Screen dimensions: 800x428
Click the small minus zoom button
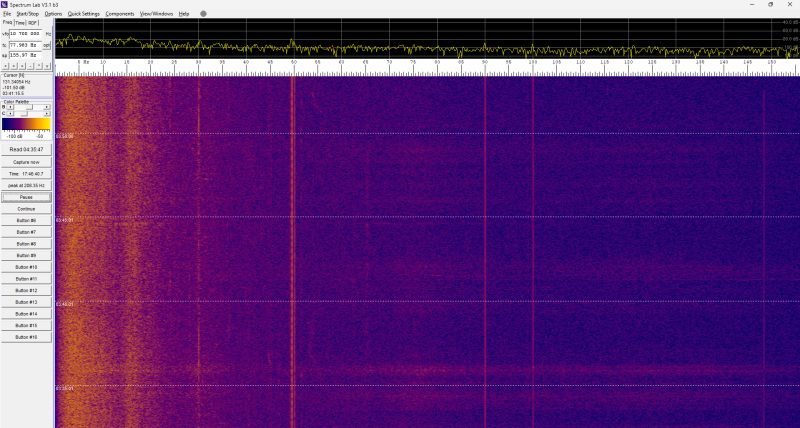coord(31,66)
